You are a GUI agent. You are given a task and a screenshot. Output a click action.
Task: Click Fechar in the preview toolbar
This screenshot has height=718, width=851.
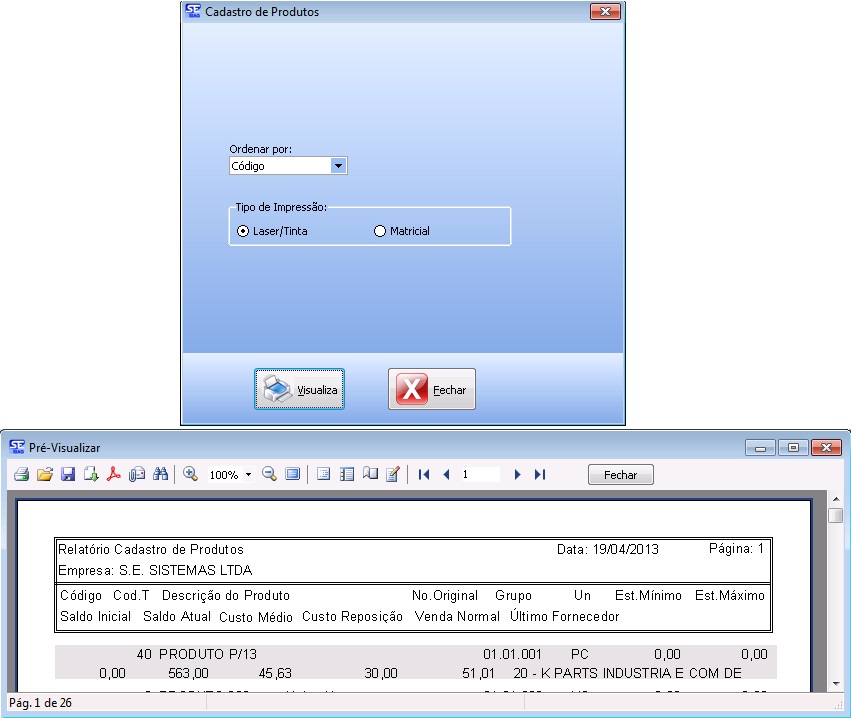pos(620,475)
